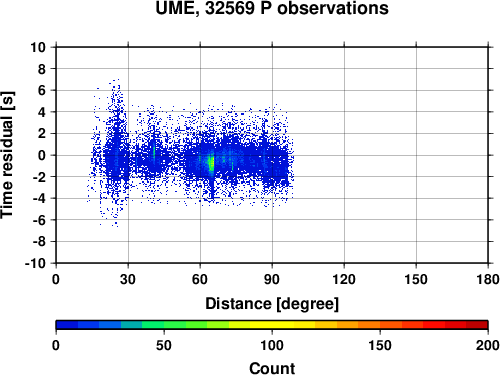Click the Time residual y-axis label

point(7,155)
